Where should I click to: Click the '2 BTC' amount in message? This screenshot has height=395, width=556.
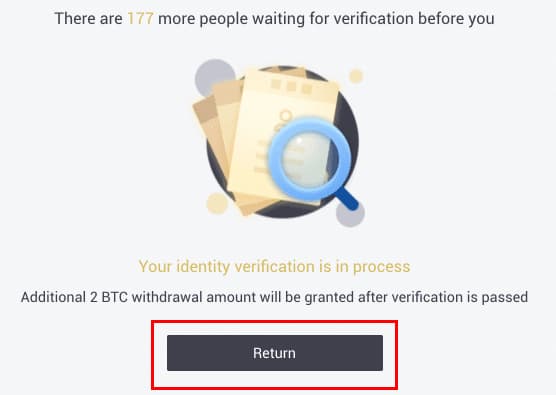pos(109,297)
